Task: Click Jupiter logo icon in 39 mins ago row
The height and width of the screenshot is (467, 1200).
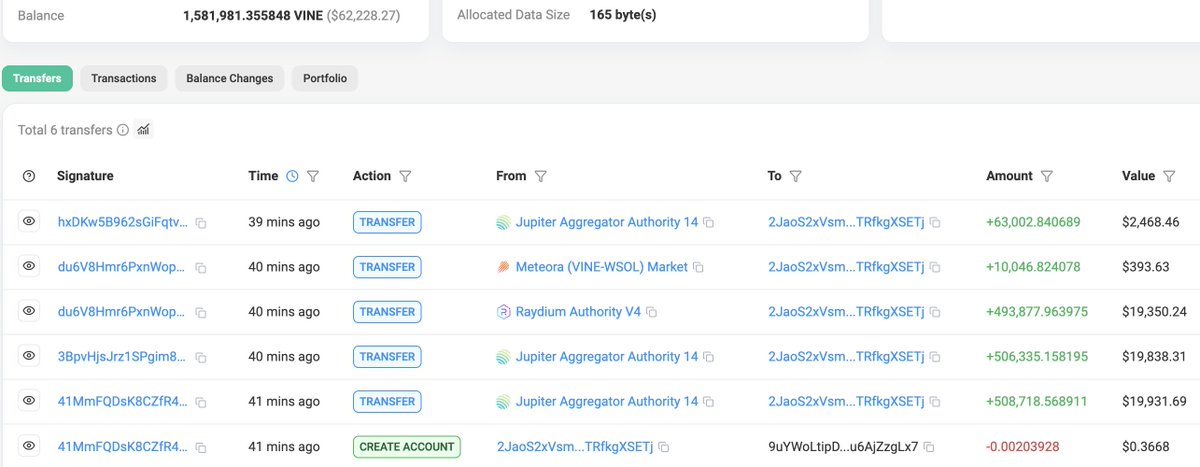Action: click(503, 222)
